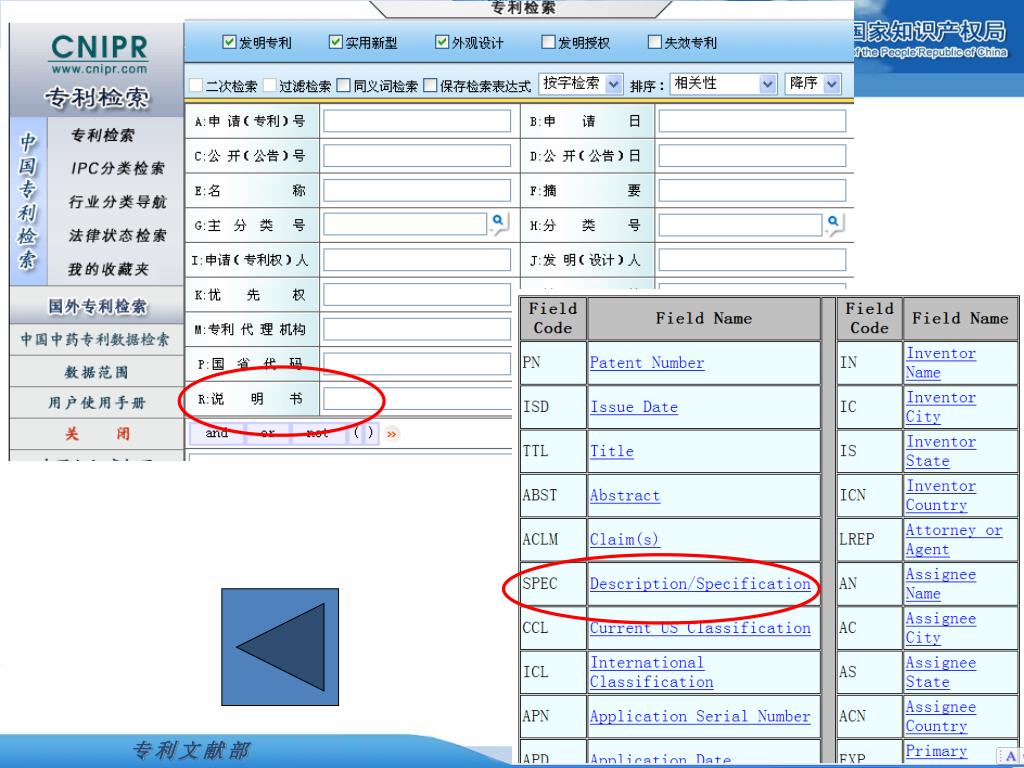Check the 过滤检索 option
The width and height of the screenshot is (1024, 768).
(270, 85)
